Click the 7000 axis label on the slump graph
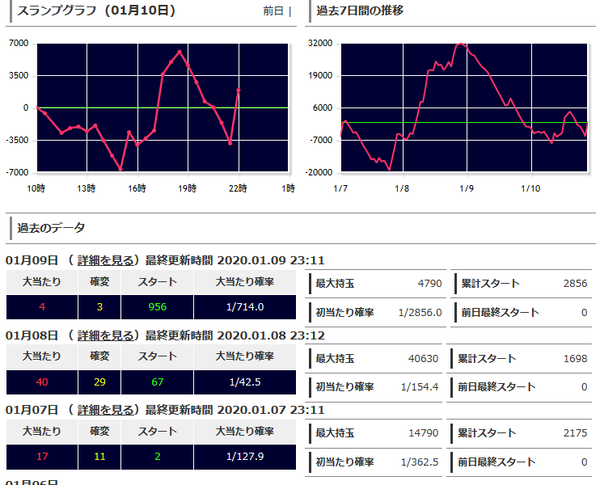This screenshot has height=485, width=600. tap(19, 43)
